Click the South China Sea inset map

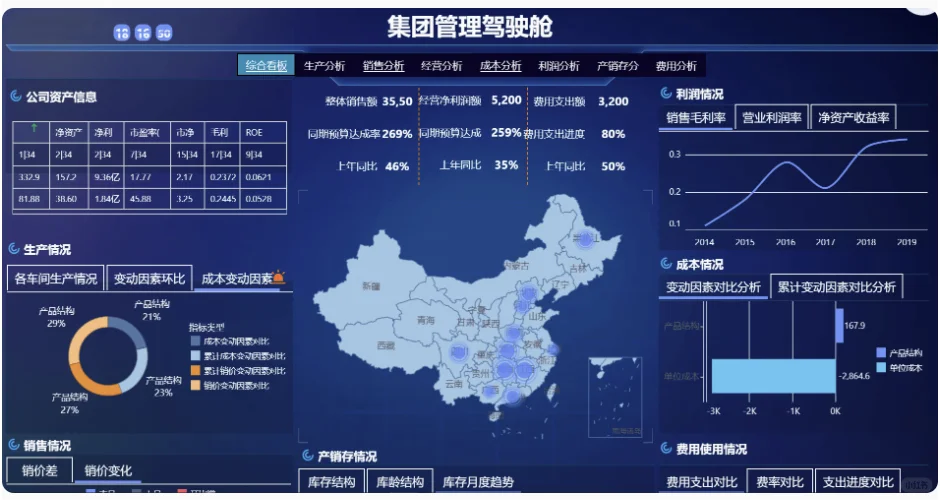[615, 397]
